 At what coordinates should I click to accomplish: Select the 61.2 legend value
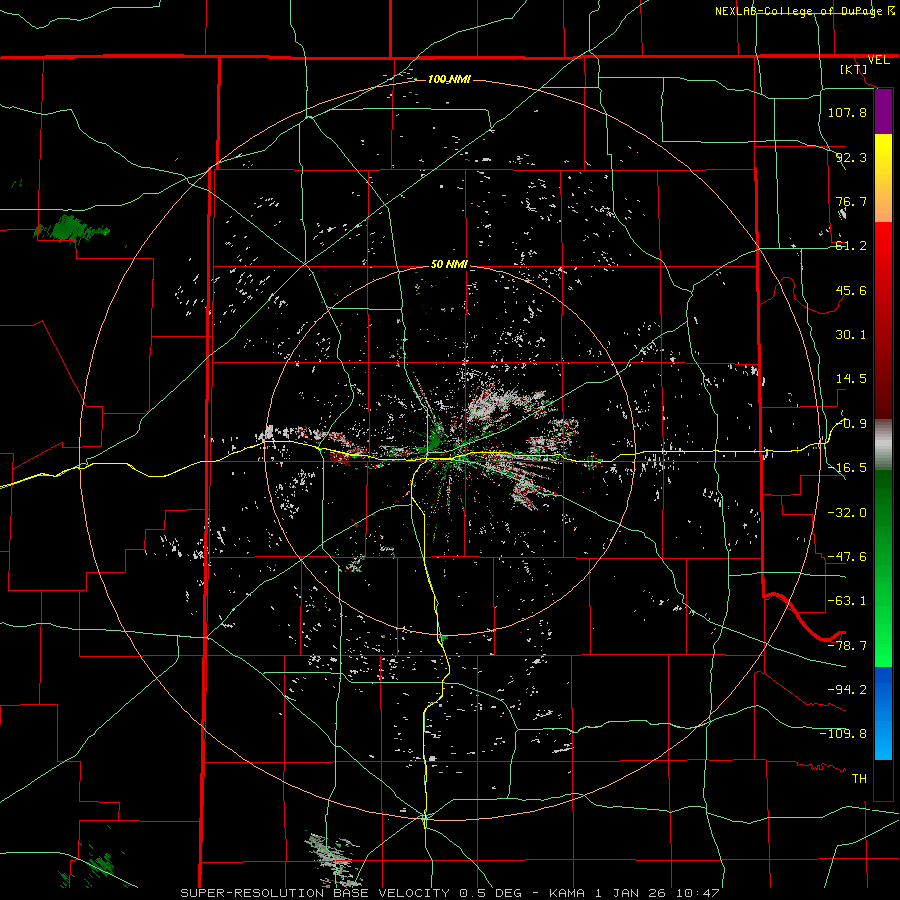(851, 246)
